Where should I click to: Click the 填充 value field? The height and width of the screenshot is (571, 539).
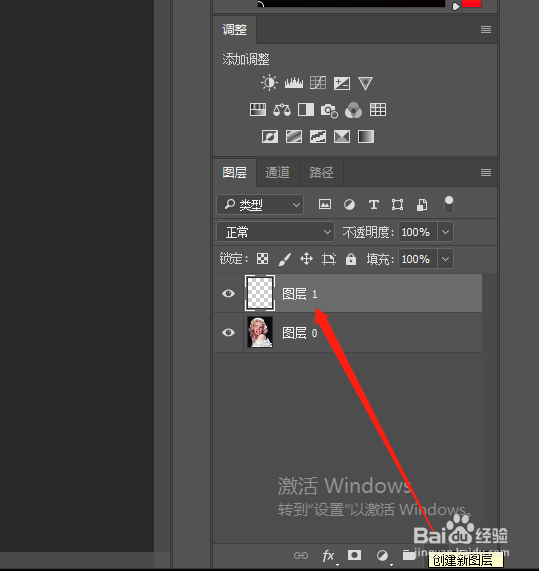tap(418, 259)
